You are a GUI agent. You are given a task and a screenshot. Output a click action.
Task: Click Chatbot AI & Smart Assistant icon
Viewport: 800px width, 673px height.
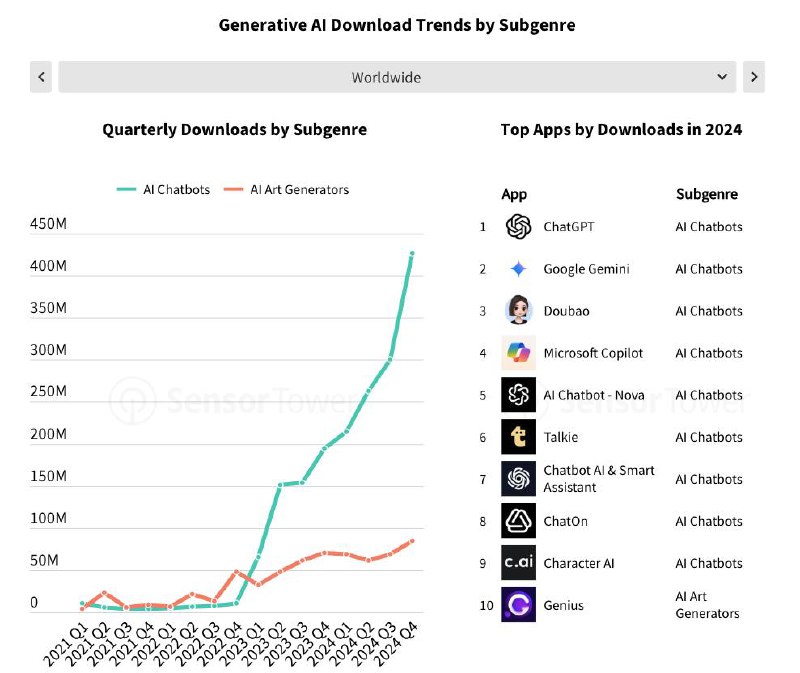518,479
